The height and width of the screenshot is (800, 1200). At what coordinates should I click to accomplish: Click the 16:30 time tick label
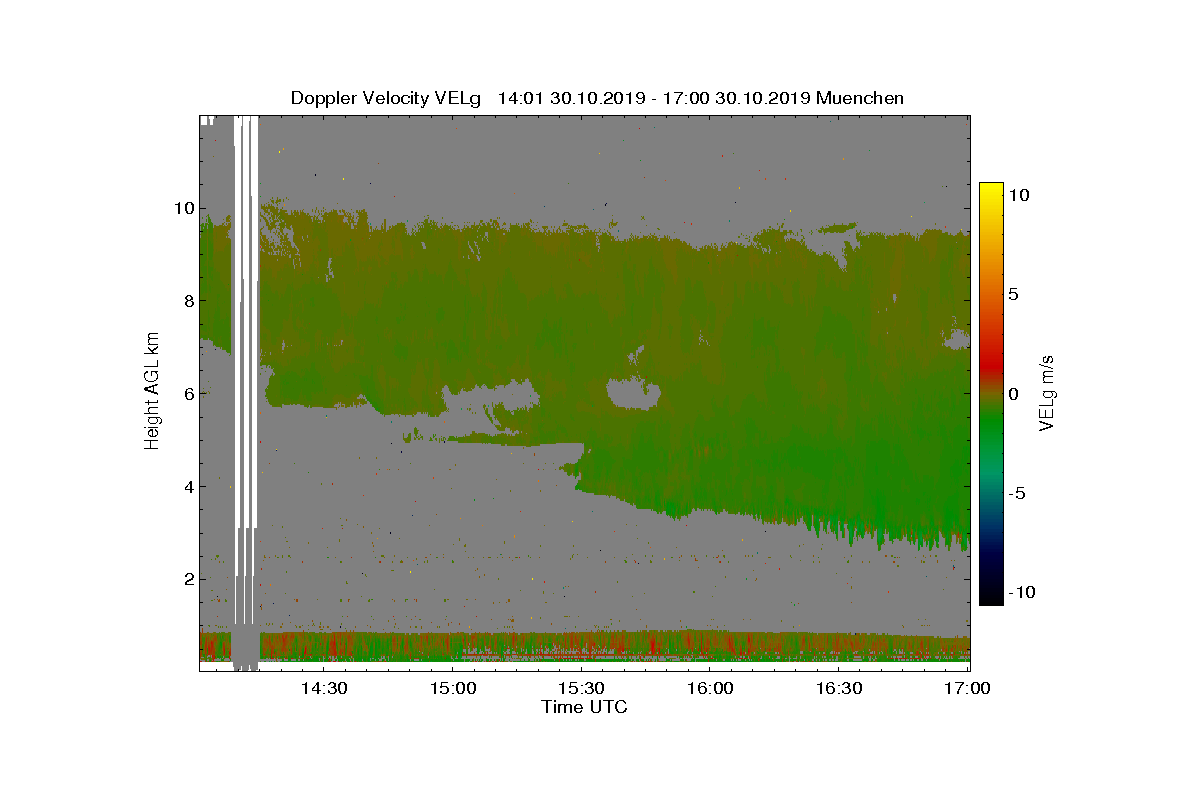840,688
